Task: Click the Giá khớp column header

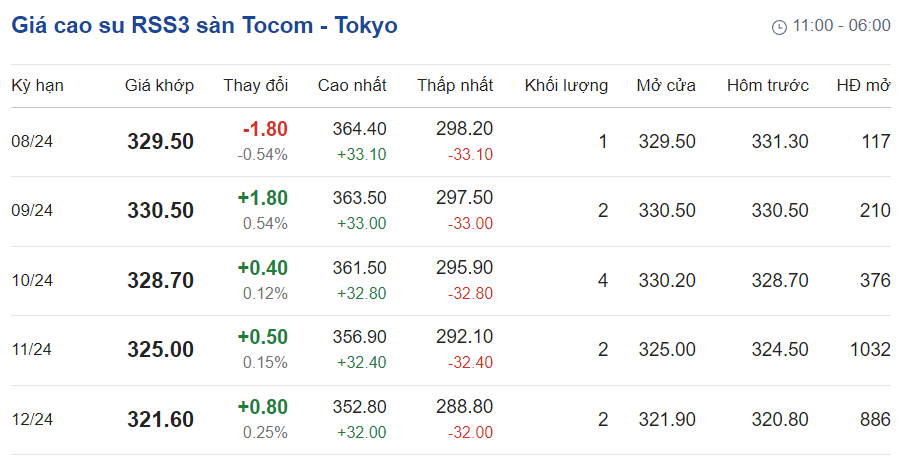Action: [159, 86]
